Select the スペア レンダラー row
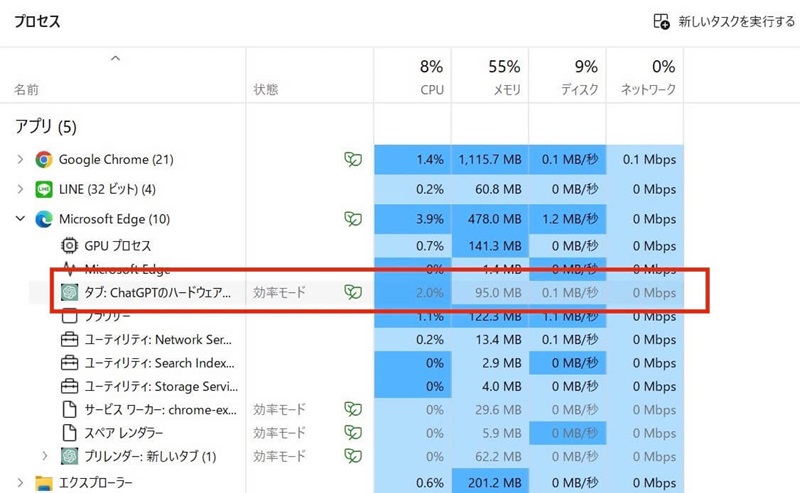 pos(342,433)
